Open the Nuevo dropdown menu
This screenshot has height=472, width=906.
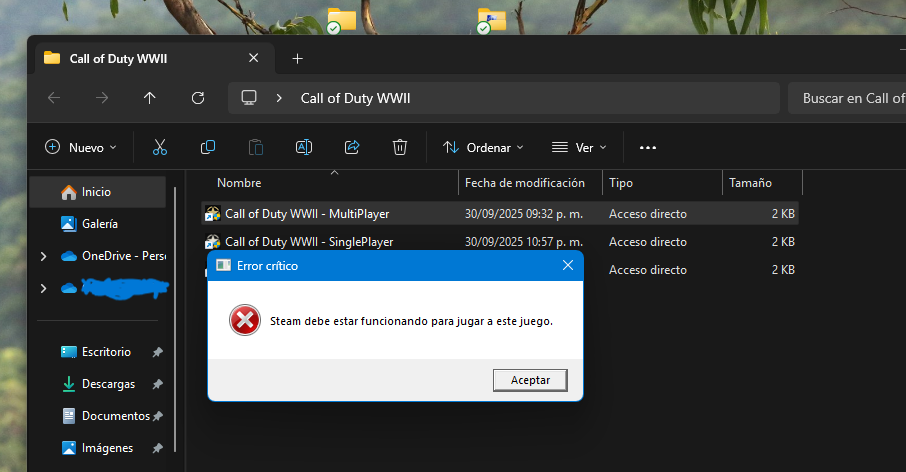click(x=81, y=147)
